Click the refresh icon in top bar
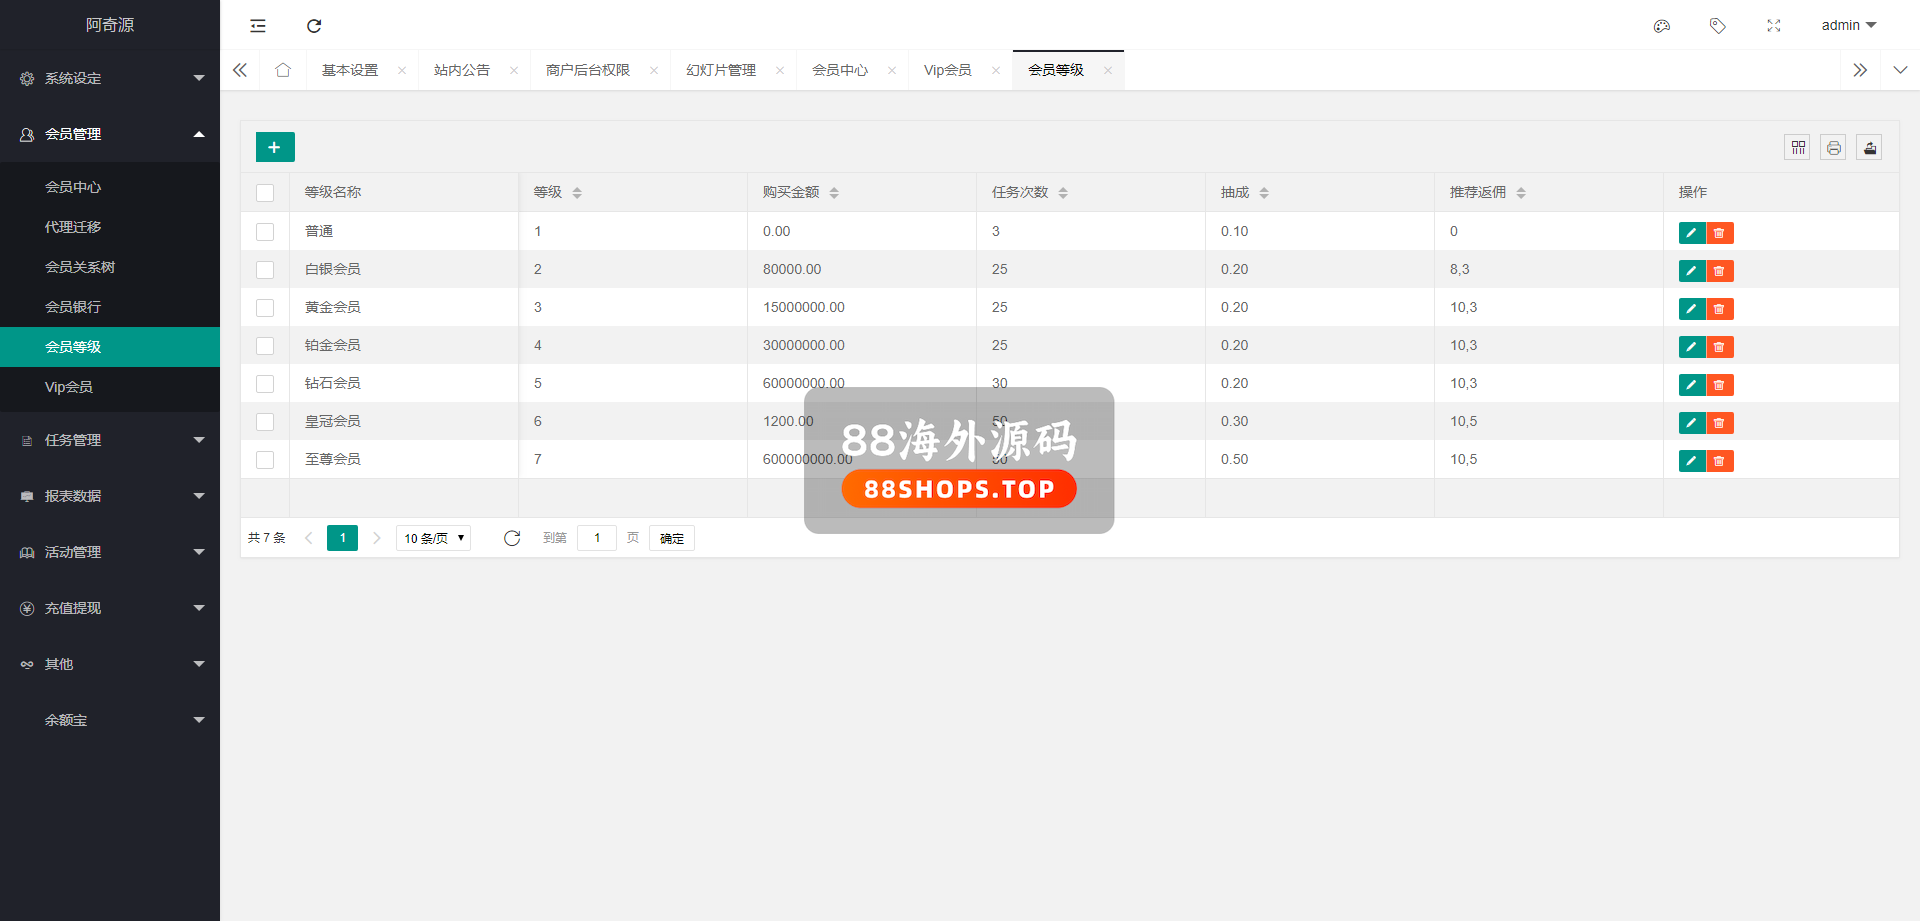The height and width of the screenshot is (921, 1920). tap(314, 26)
